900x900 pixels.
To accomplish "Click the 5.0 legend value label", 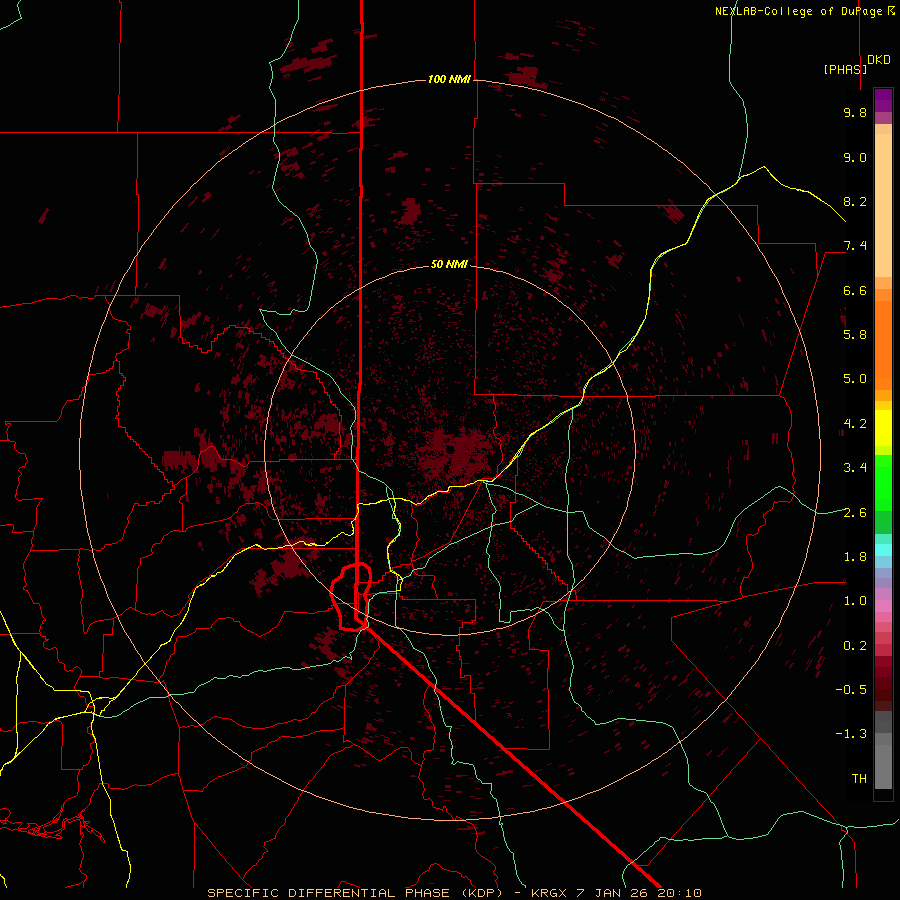I will 855,379.
